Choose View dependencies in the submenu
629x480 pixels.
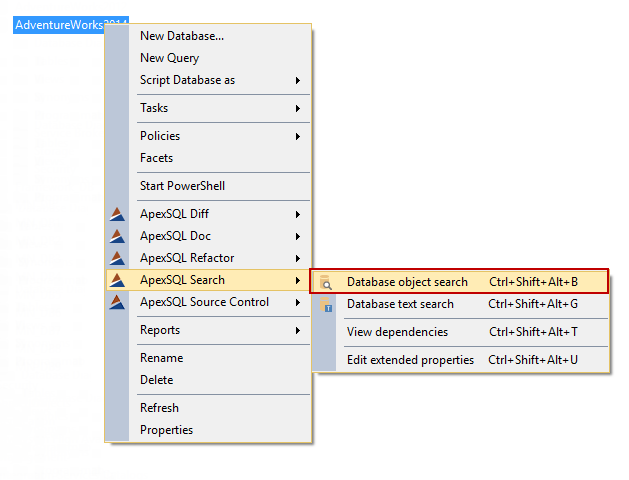(461, 332)
